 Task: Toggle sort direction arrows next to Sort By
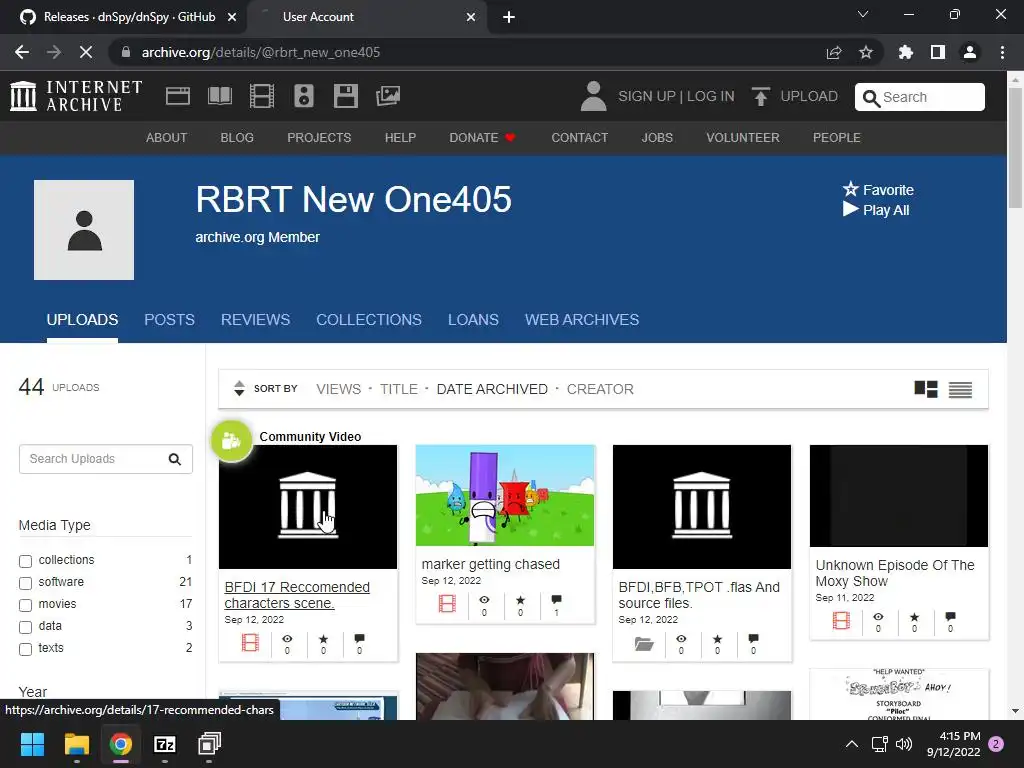[x=239, y=389]
